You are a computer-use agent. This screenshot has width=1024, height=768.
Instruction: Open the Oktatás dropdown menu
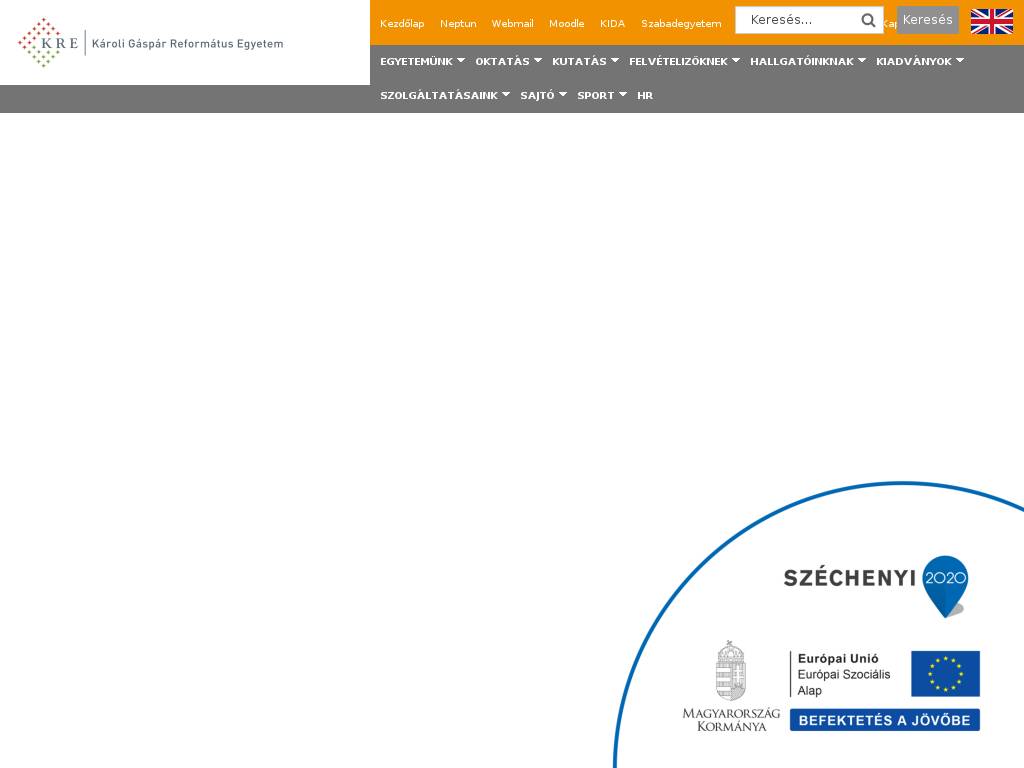pyautogui.click(x=508, y=61)
